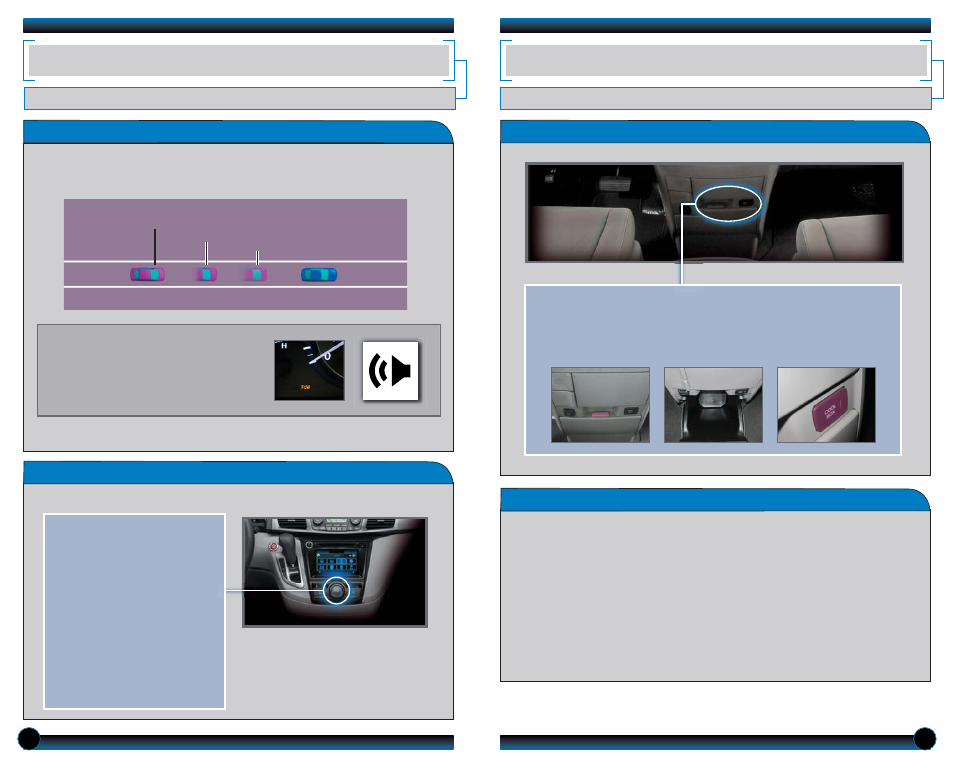954x768 pixels.
Task: Click the speaker beep sound icon
Action: point(390,371)
